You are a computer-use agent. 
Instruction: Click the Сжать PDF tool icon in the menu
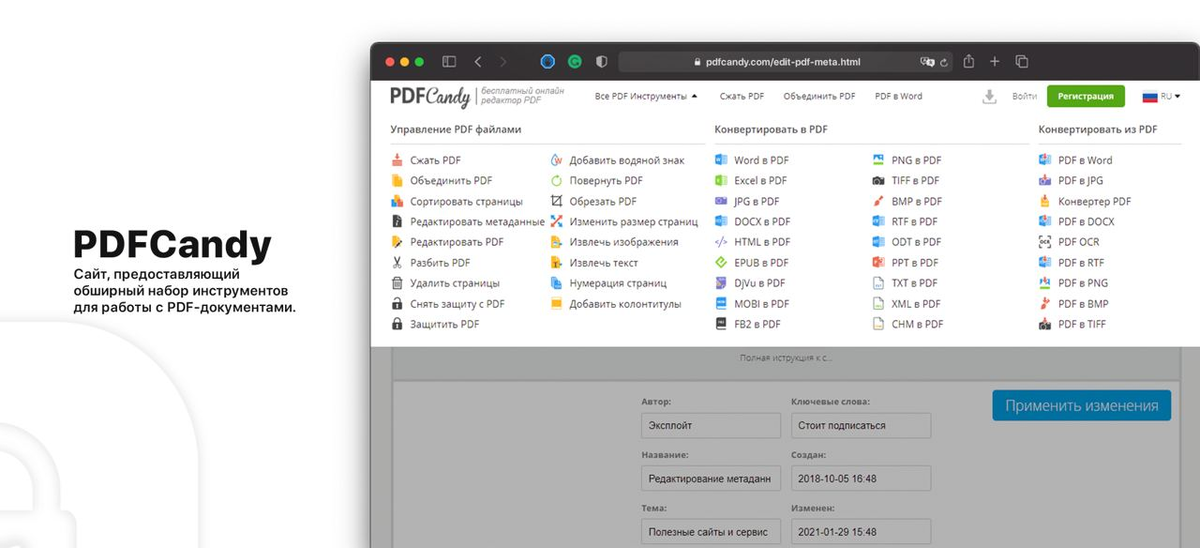[397, 160]
